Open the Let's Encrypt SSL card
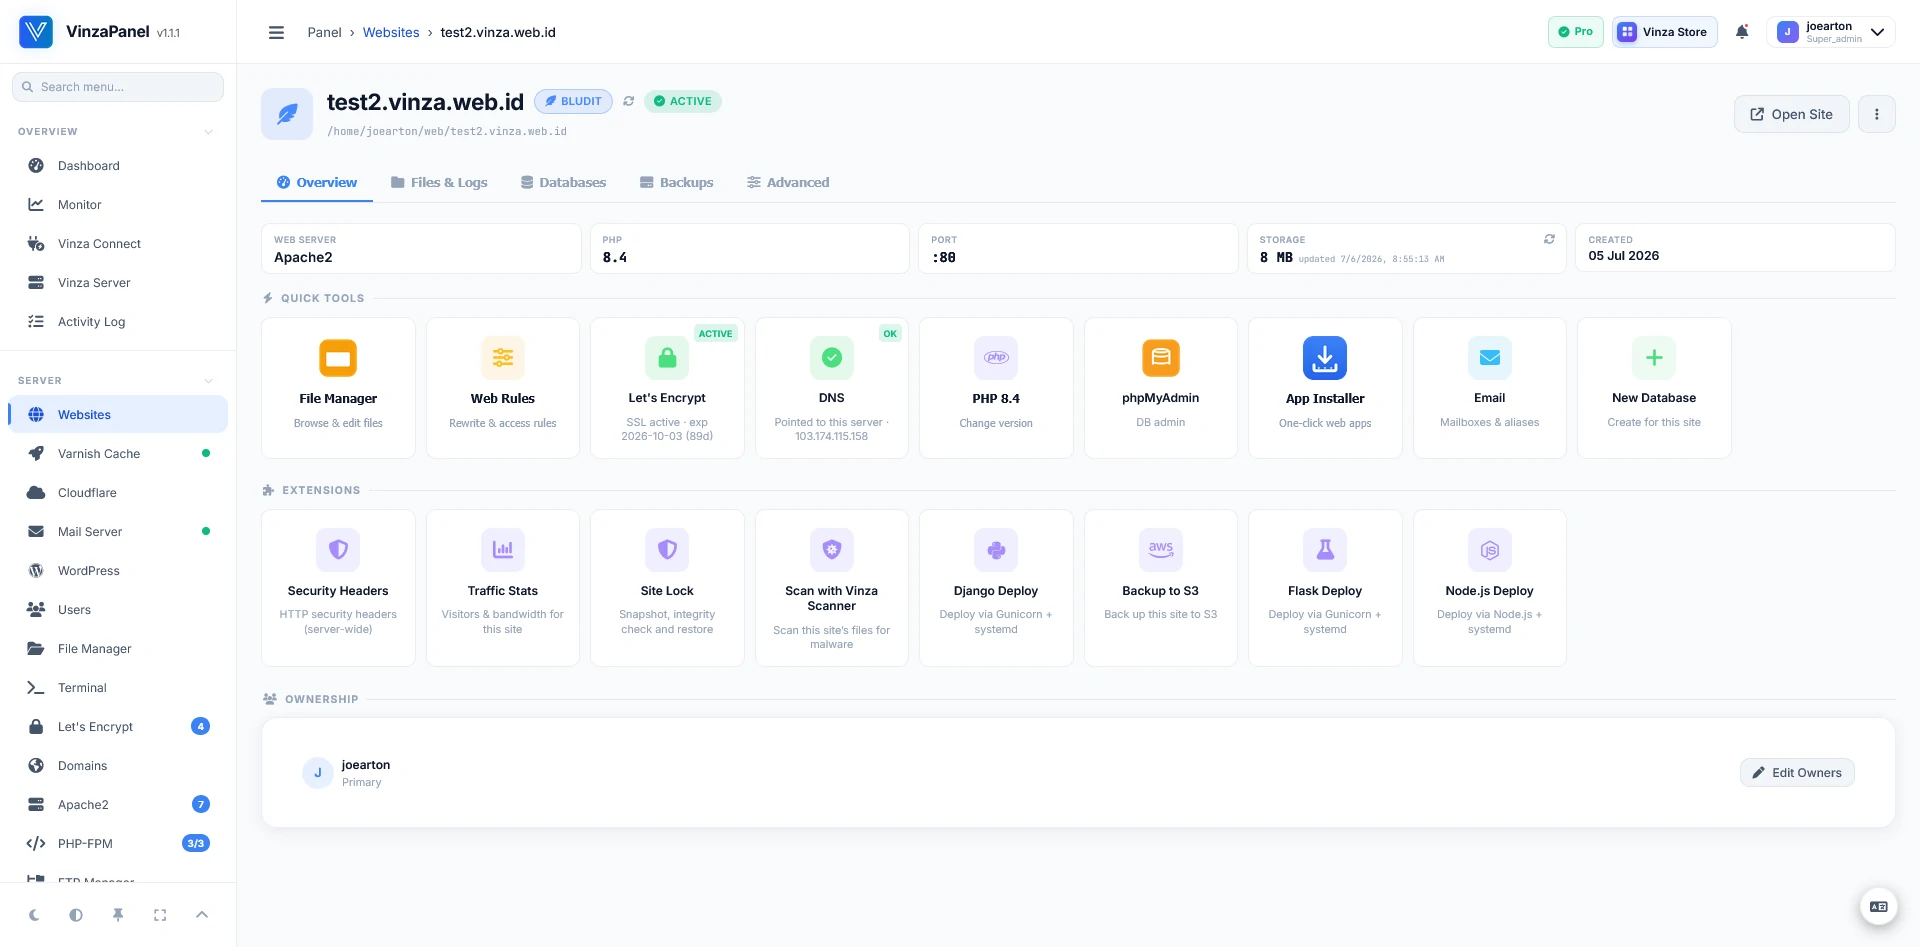This screenshot has width=1920, height=947. 667,388
